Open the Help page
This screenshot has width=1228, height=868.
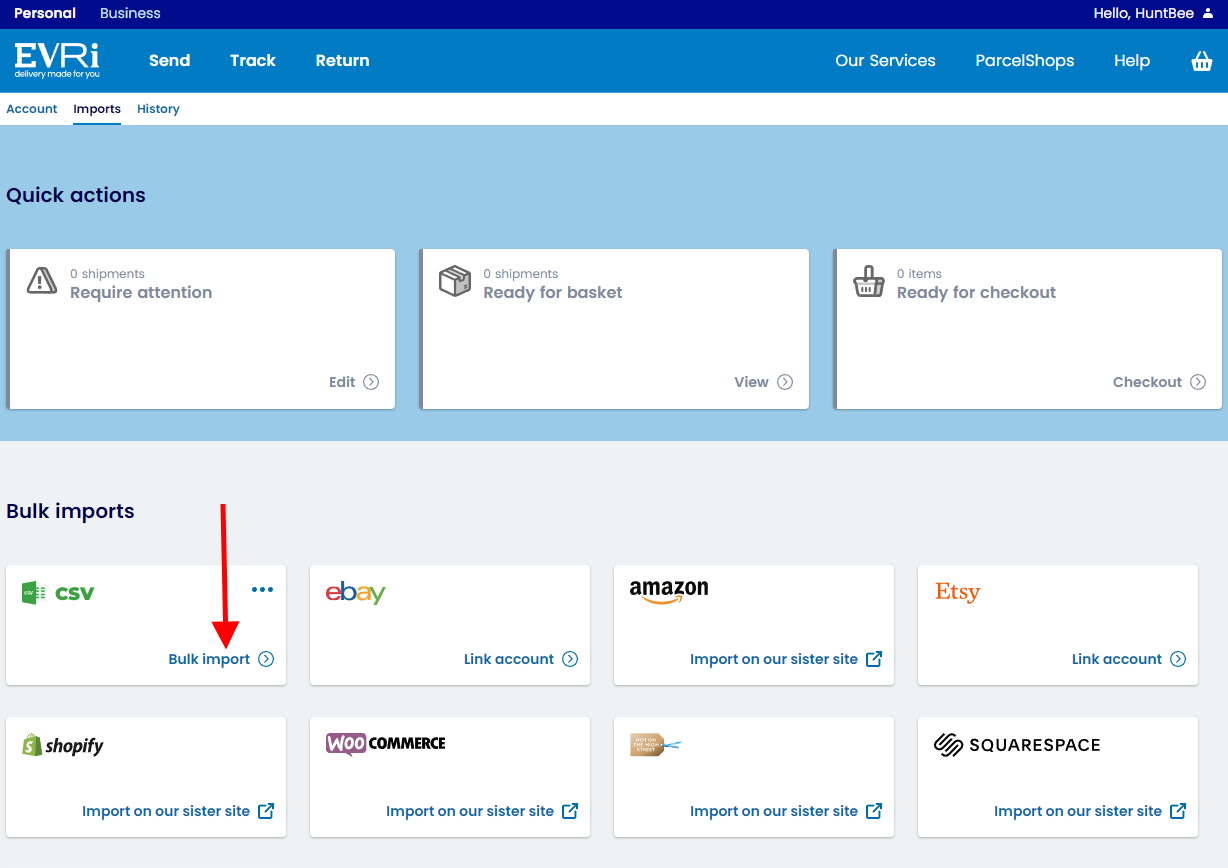coord(1132,61)
